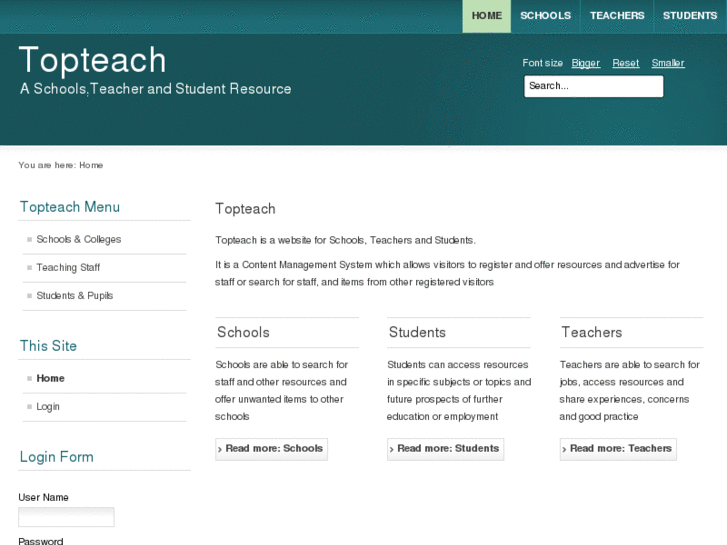
Task: Open Schools & Colleges menu item
Action: [79, 240]
